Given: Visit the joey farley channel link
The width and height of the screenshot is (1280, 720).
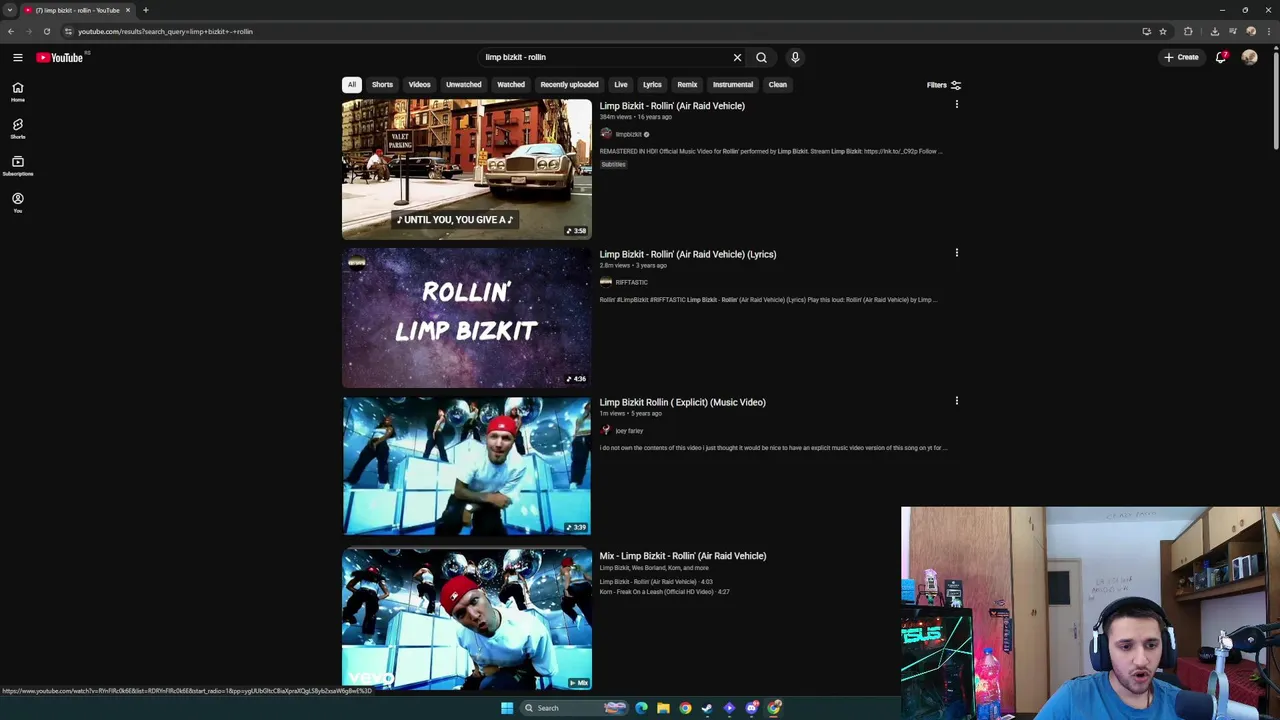Looking at the screenshot, I should coord(629,431).
